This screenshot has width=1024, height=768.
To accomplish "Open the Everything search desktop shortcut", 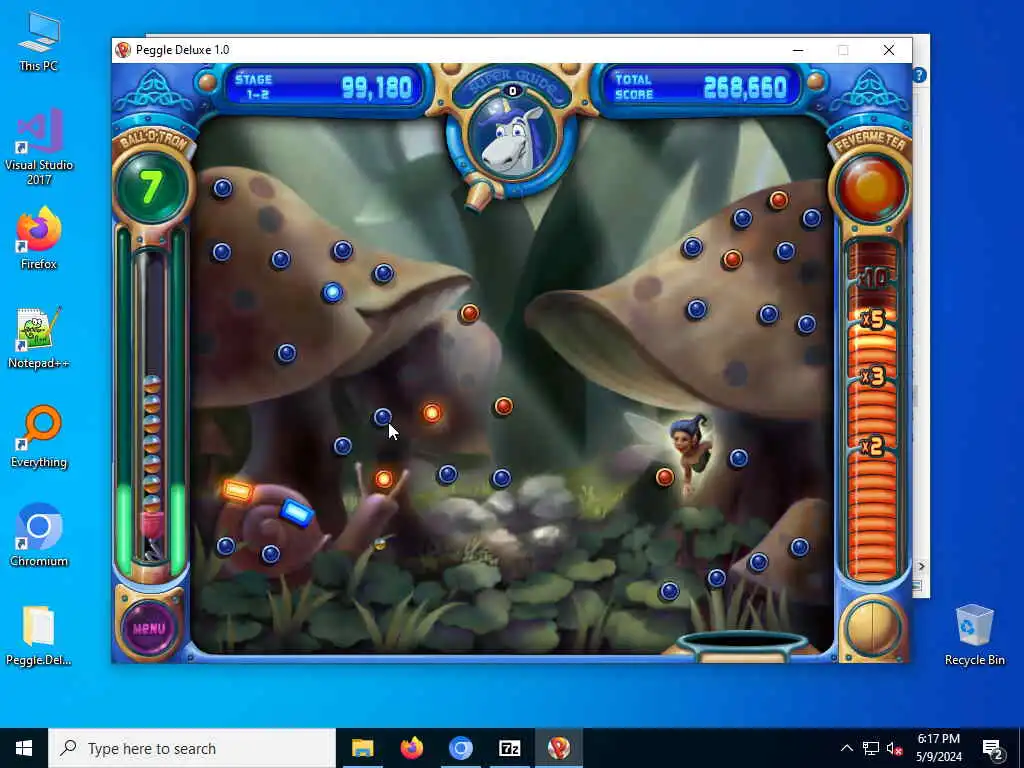I will pyautogui.click(x=39, y=436).
